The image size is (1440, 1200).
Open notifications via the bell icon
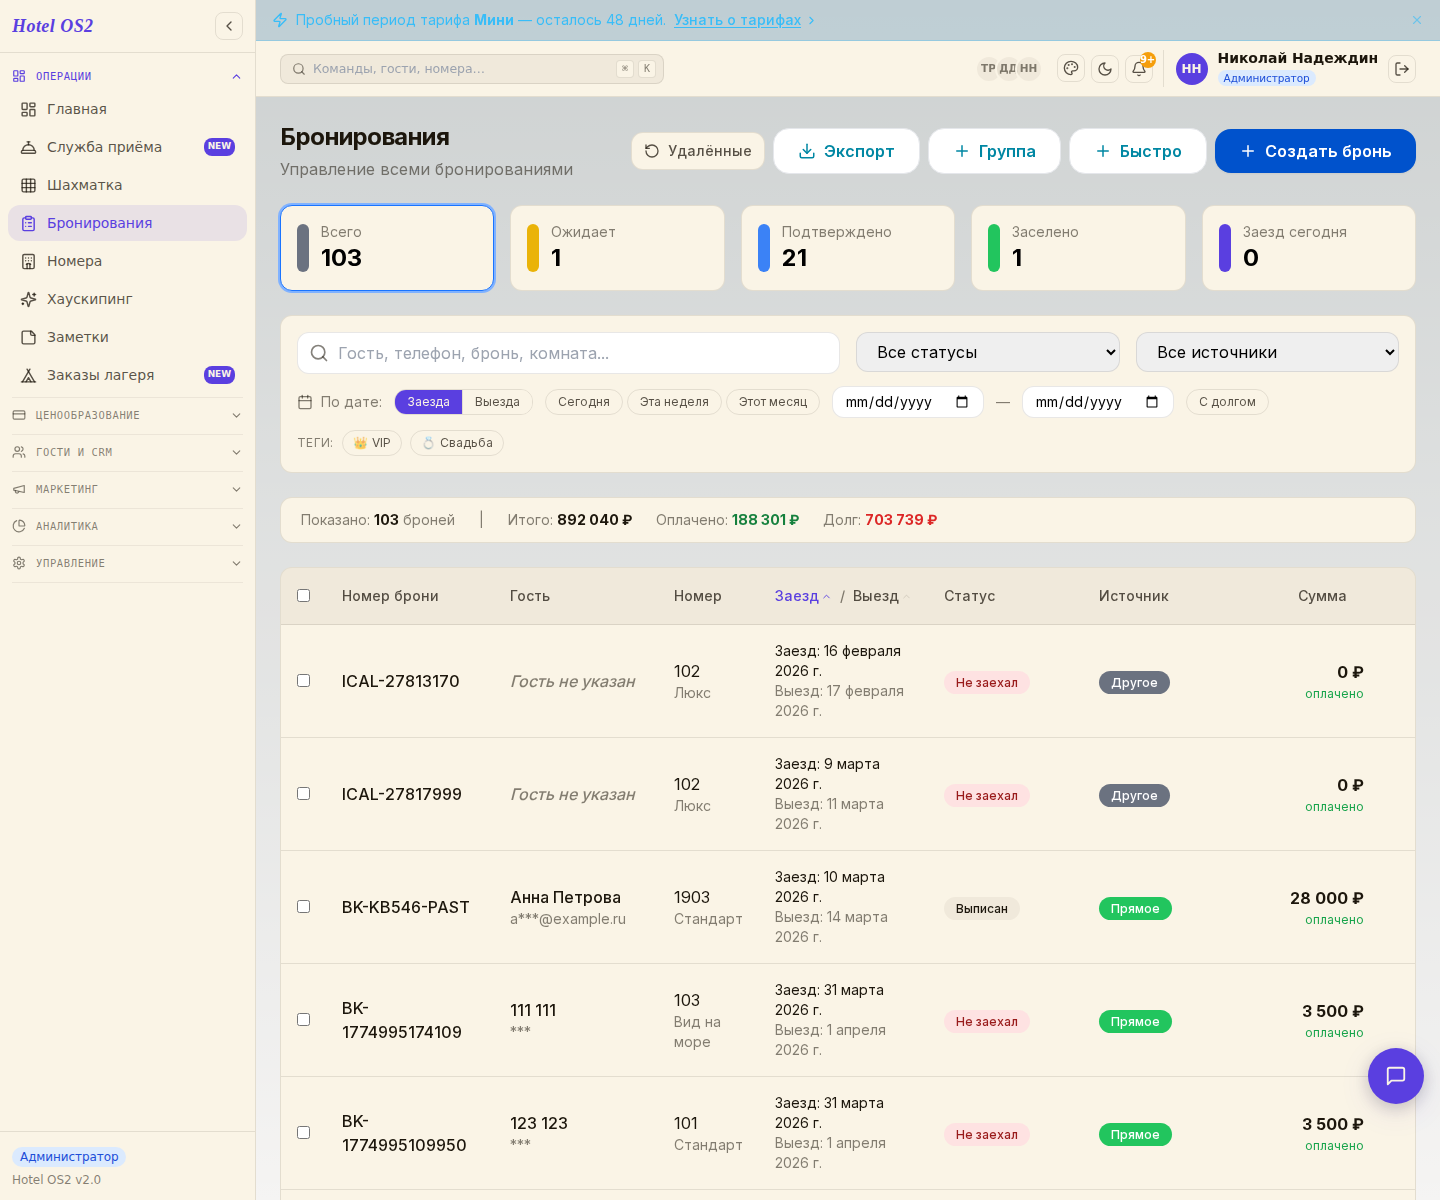pos(1139,69)
